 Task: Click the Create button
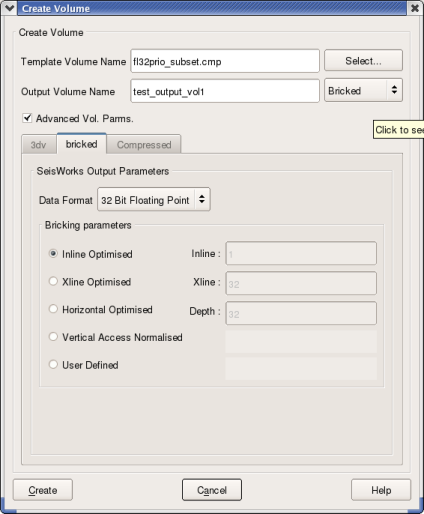[x=43, y=490]
